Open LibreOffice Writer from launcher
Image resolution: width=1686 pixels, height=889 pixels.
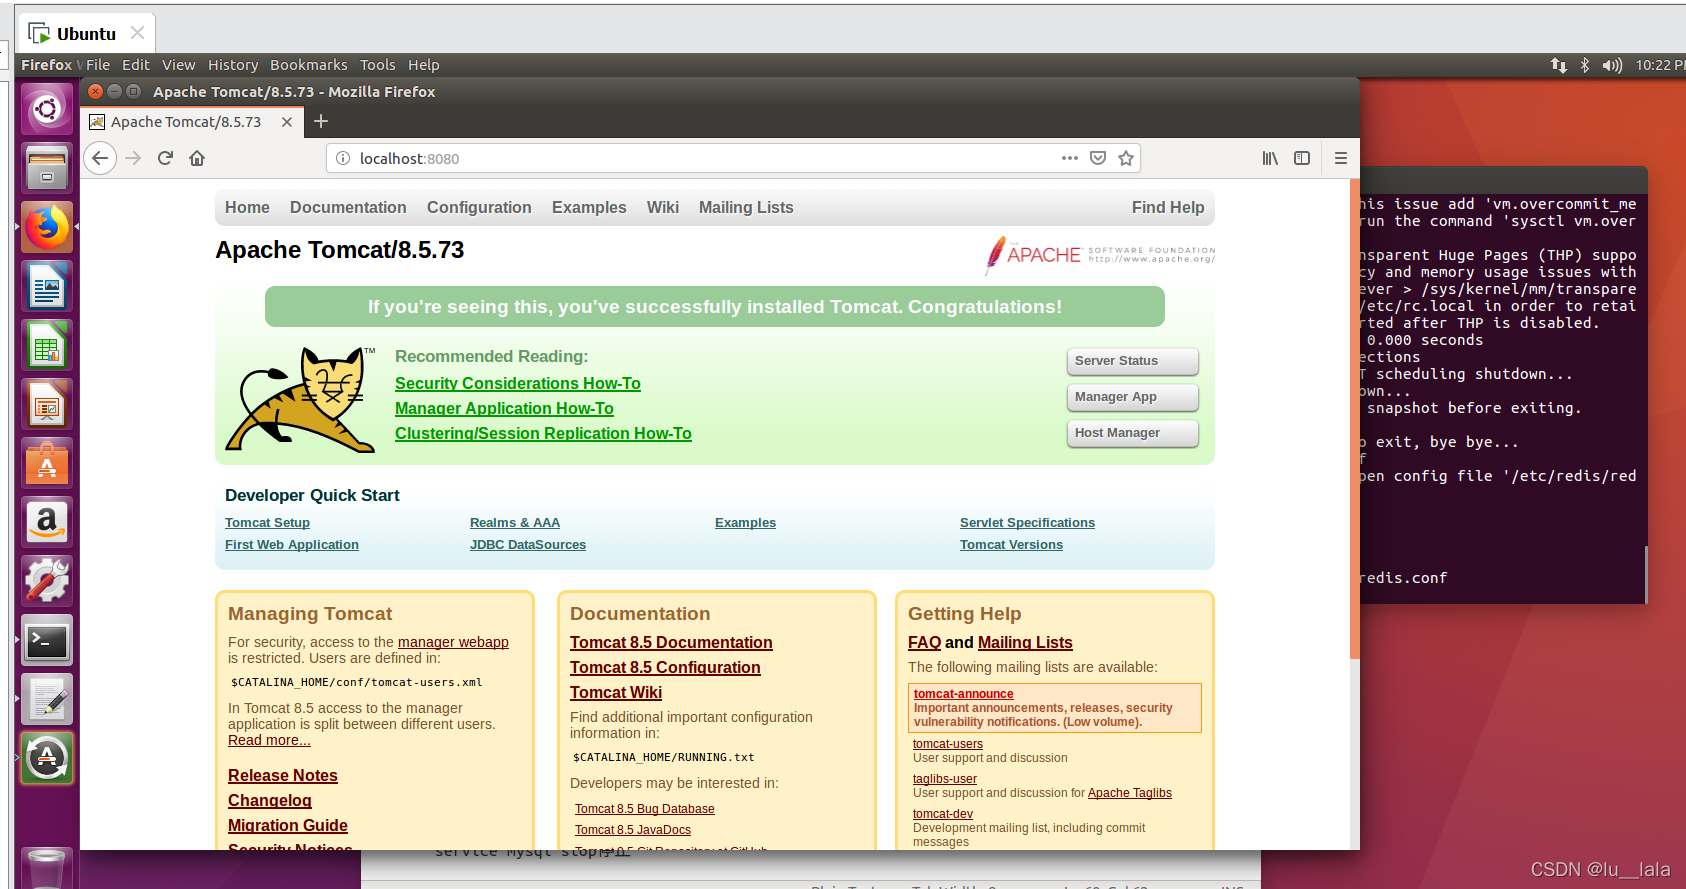pos(47,286)
